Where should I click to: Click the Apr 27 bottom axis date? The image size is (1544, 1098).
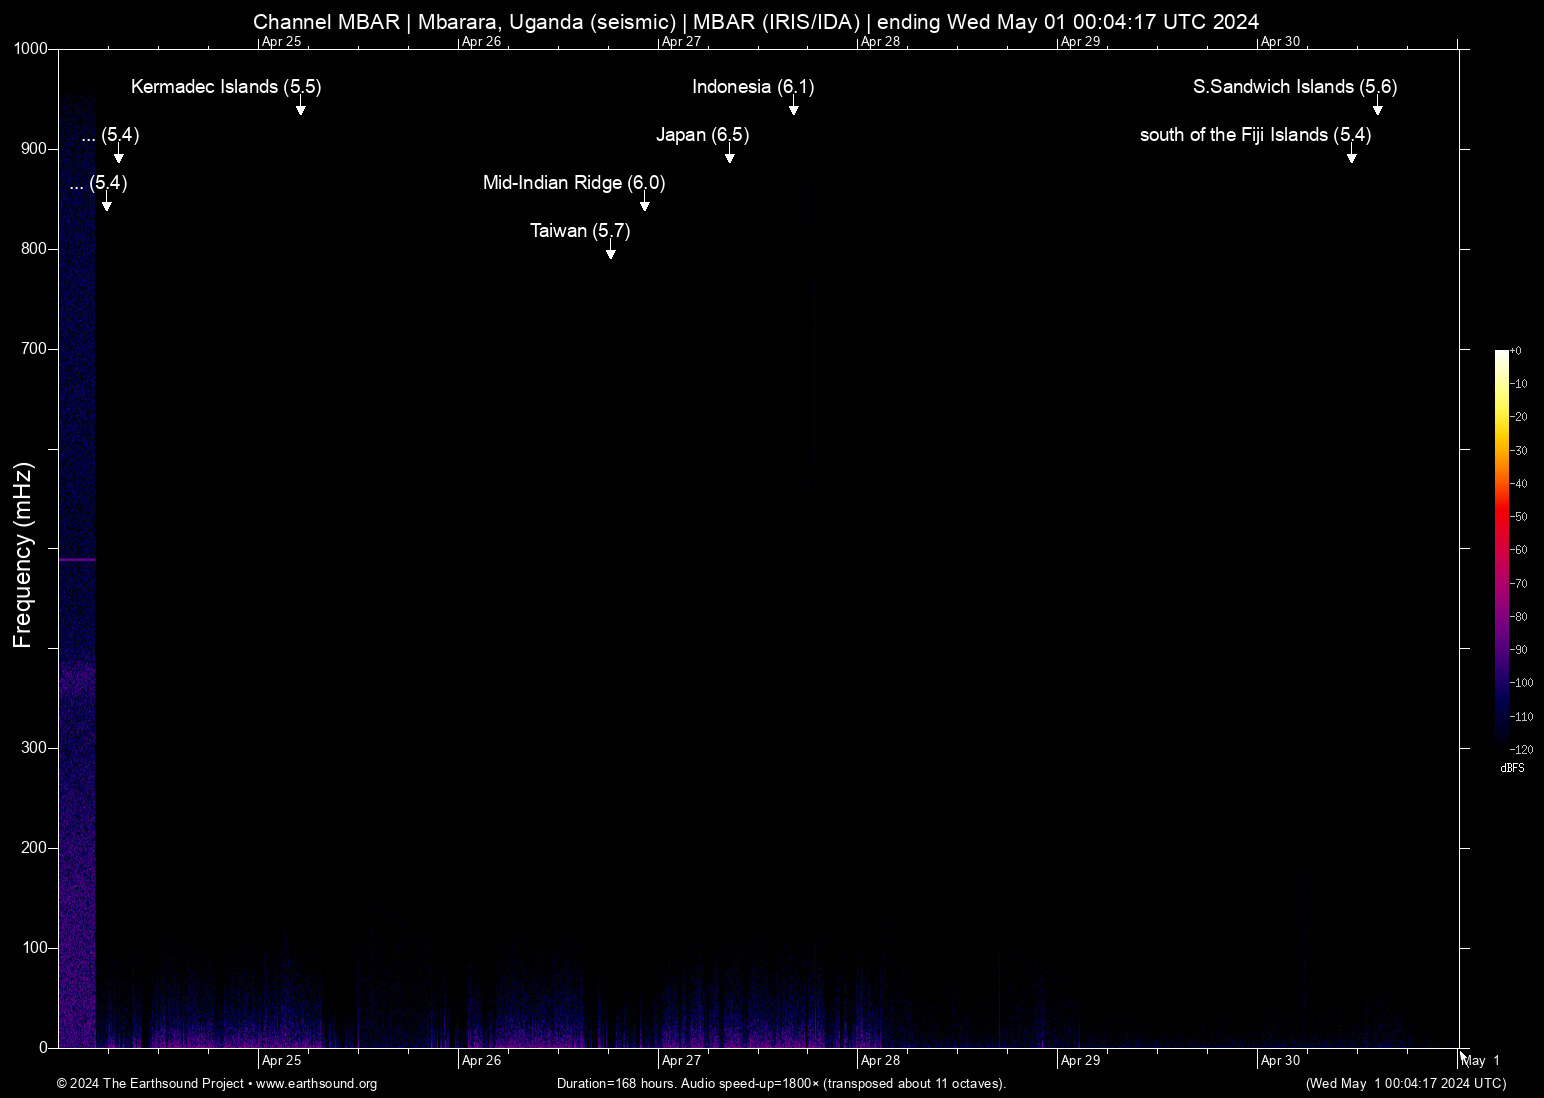click(681, 1060)
